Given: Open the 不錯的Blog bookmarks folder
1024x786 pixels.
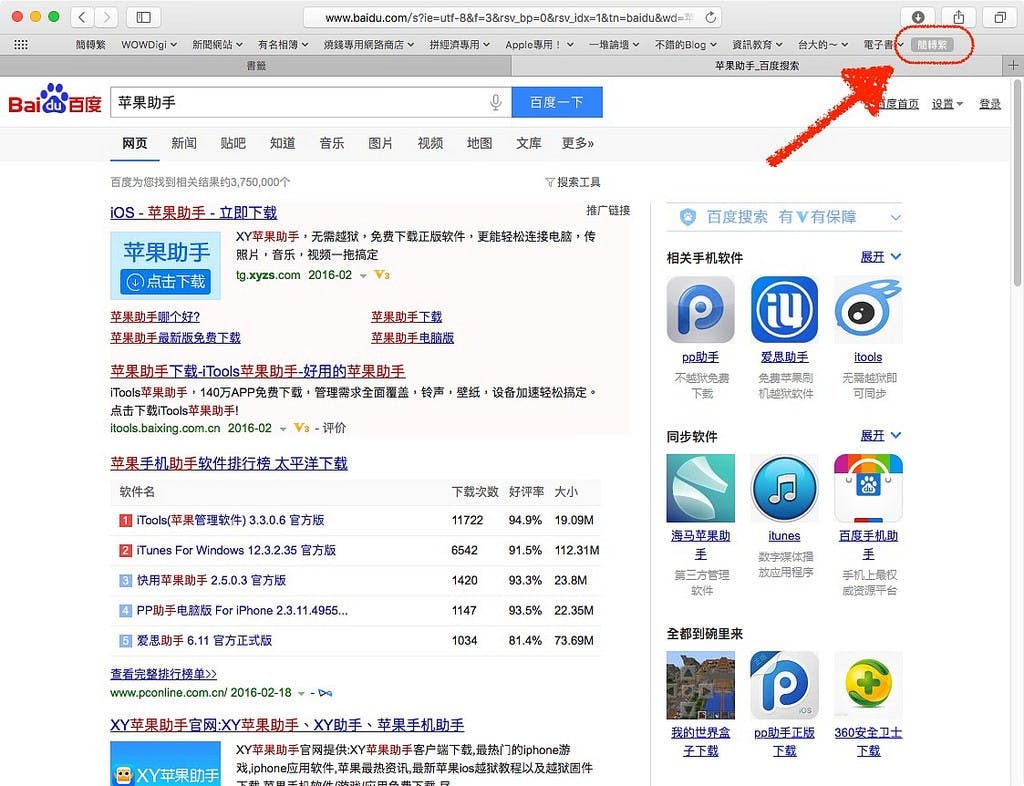Looking at the screenshot, I should [686, 44].
